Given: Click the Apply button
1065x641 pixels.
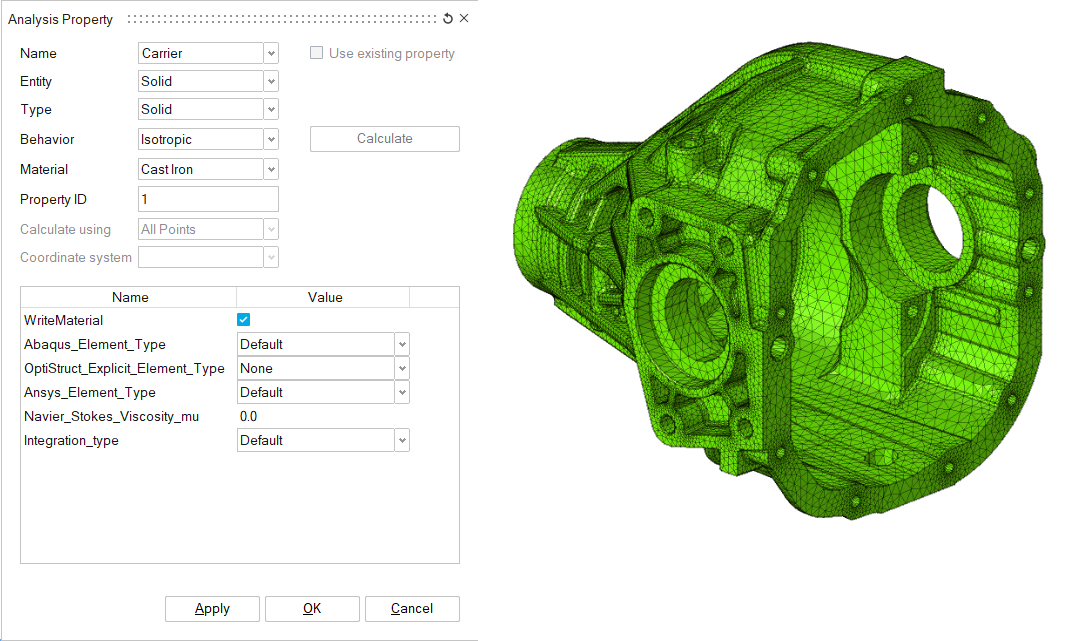Looking at the screenshot, I should tap(212, 608).
